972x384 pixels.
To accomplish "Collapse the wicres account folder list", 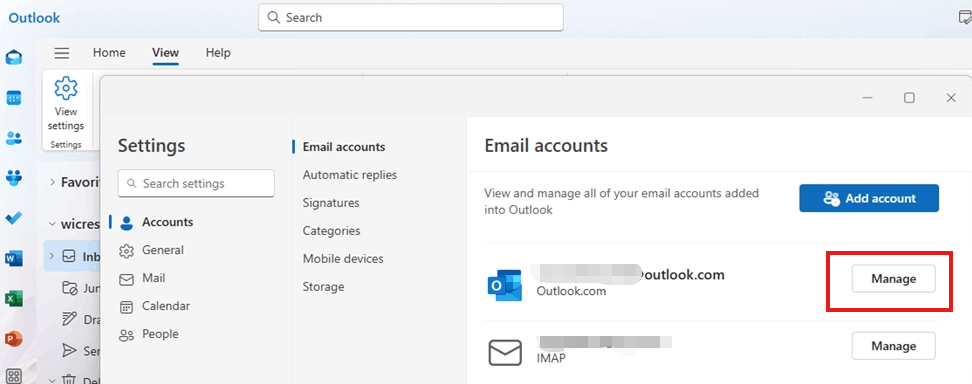I will (53, 224).
